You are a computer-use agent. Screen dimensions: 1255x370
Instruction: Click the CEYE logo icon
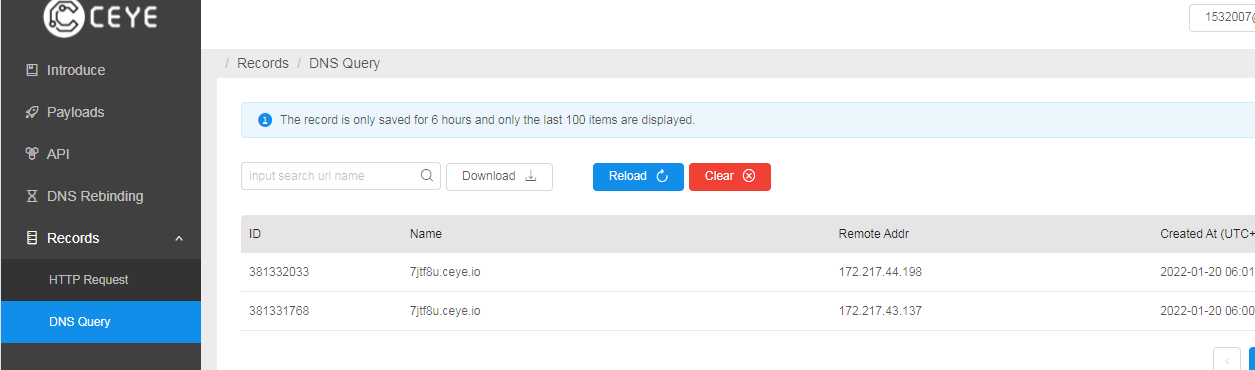tap(64, 17)
